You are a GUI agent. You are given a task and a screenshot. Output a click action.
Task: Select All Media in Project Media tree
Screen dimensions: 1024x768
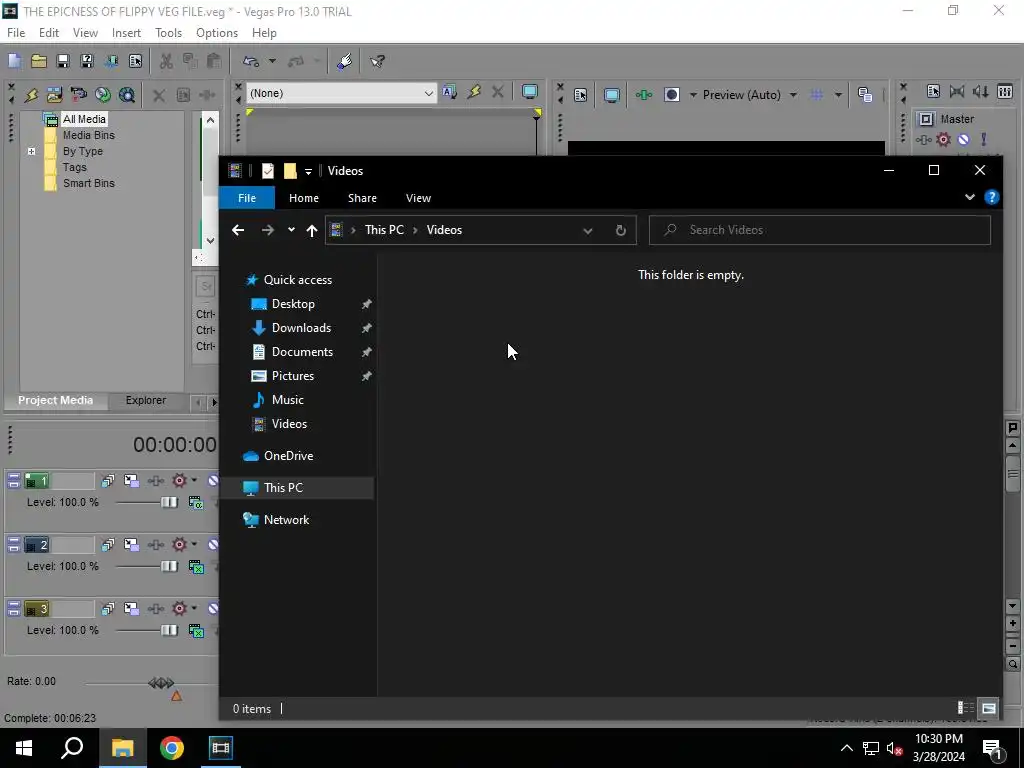coord(84,119)
